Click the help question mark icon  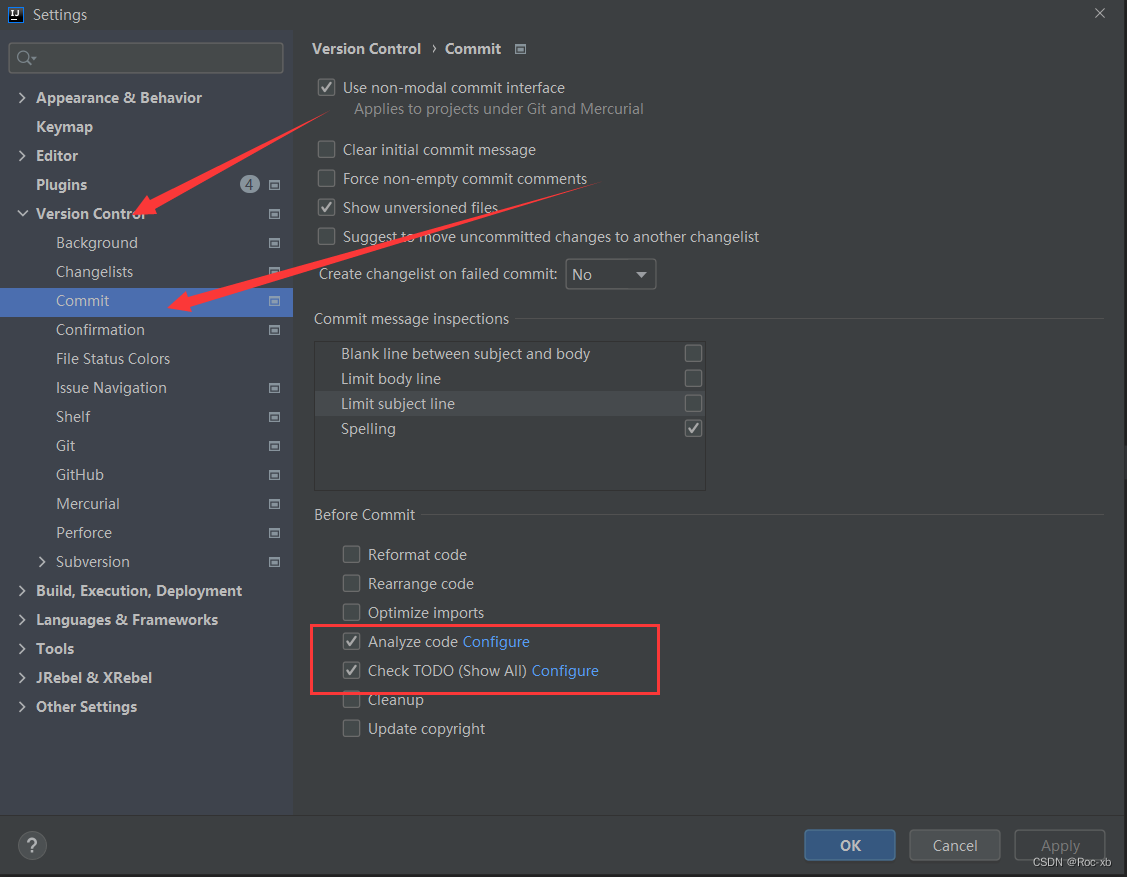pos(31,845)
